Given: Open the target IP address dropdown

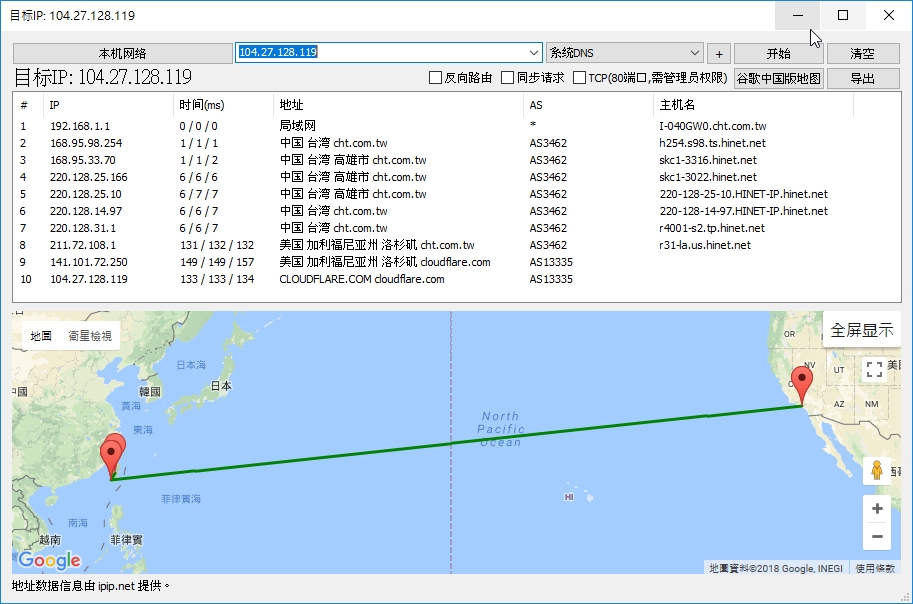Looking at the screenshot, I should [533, 52].
